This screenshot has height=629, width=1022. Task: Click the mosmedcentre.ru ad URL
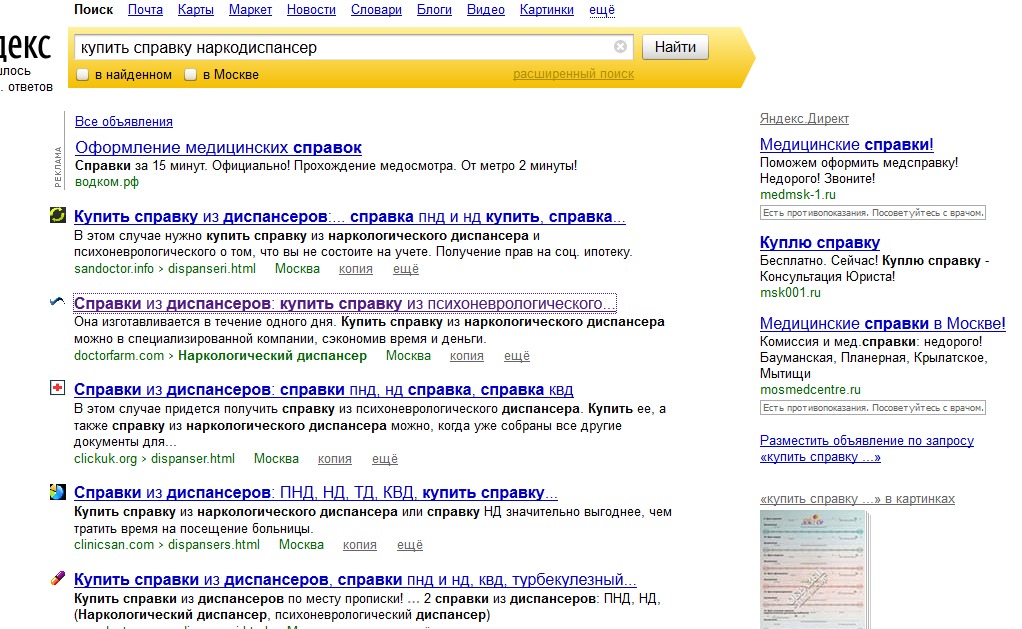pyautogui.click(x=810, y=390)
